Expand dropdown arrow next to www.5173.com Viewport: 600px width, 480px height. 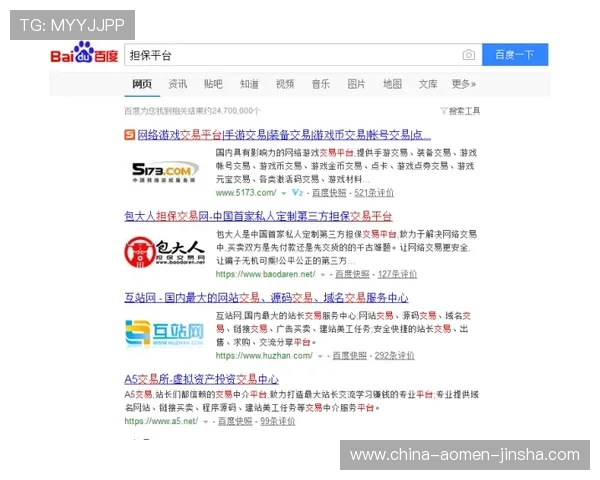coord(284,193)
